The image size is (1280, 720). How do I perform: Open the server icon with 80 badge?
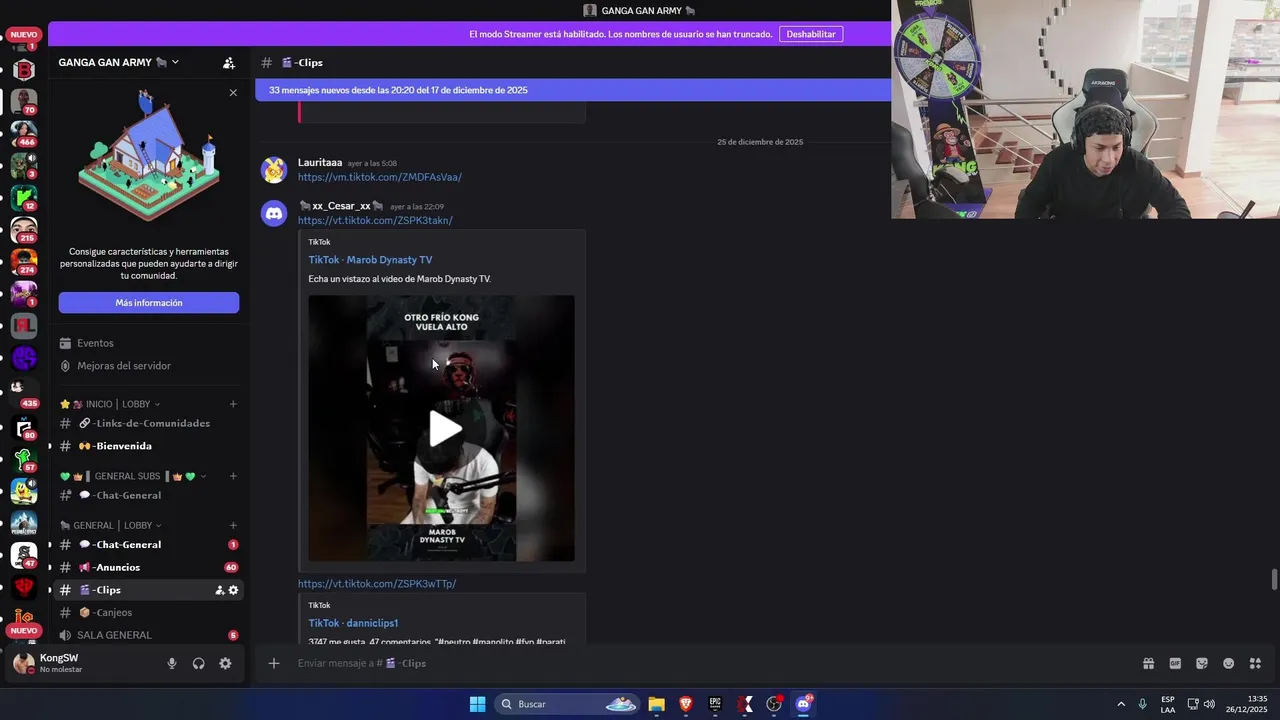[x=24, y=427]
